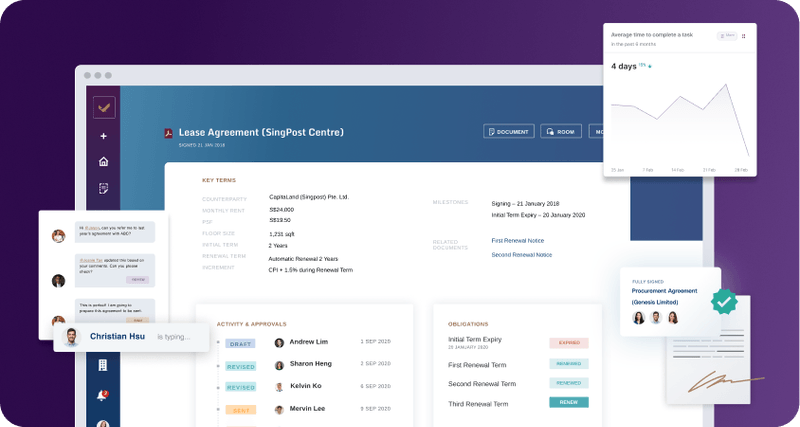The height and width of the screenshot is (427, 800).
Task: Open the contracts document icon in the sidebar
Action: point(104,188)
